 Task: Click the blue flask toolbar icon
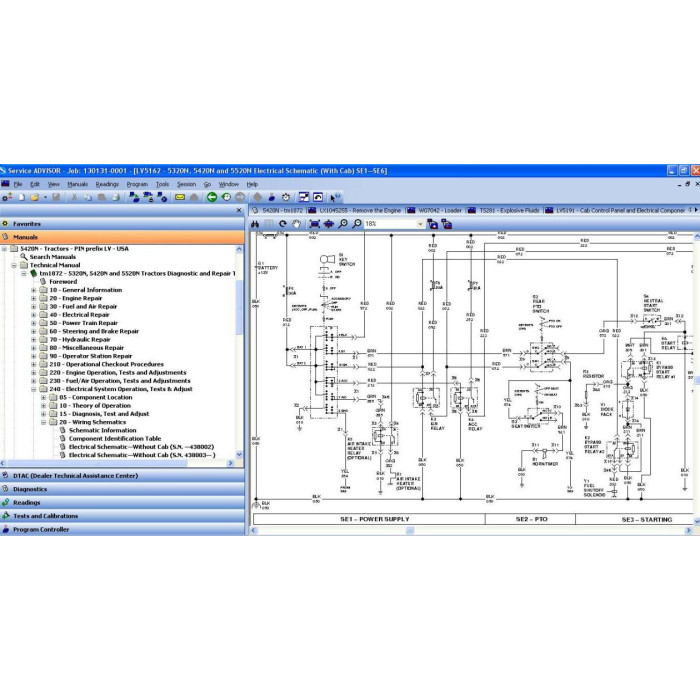271,197
